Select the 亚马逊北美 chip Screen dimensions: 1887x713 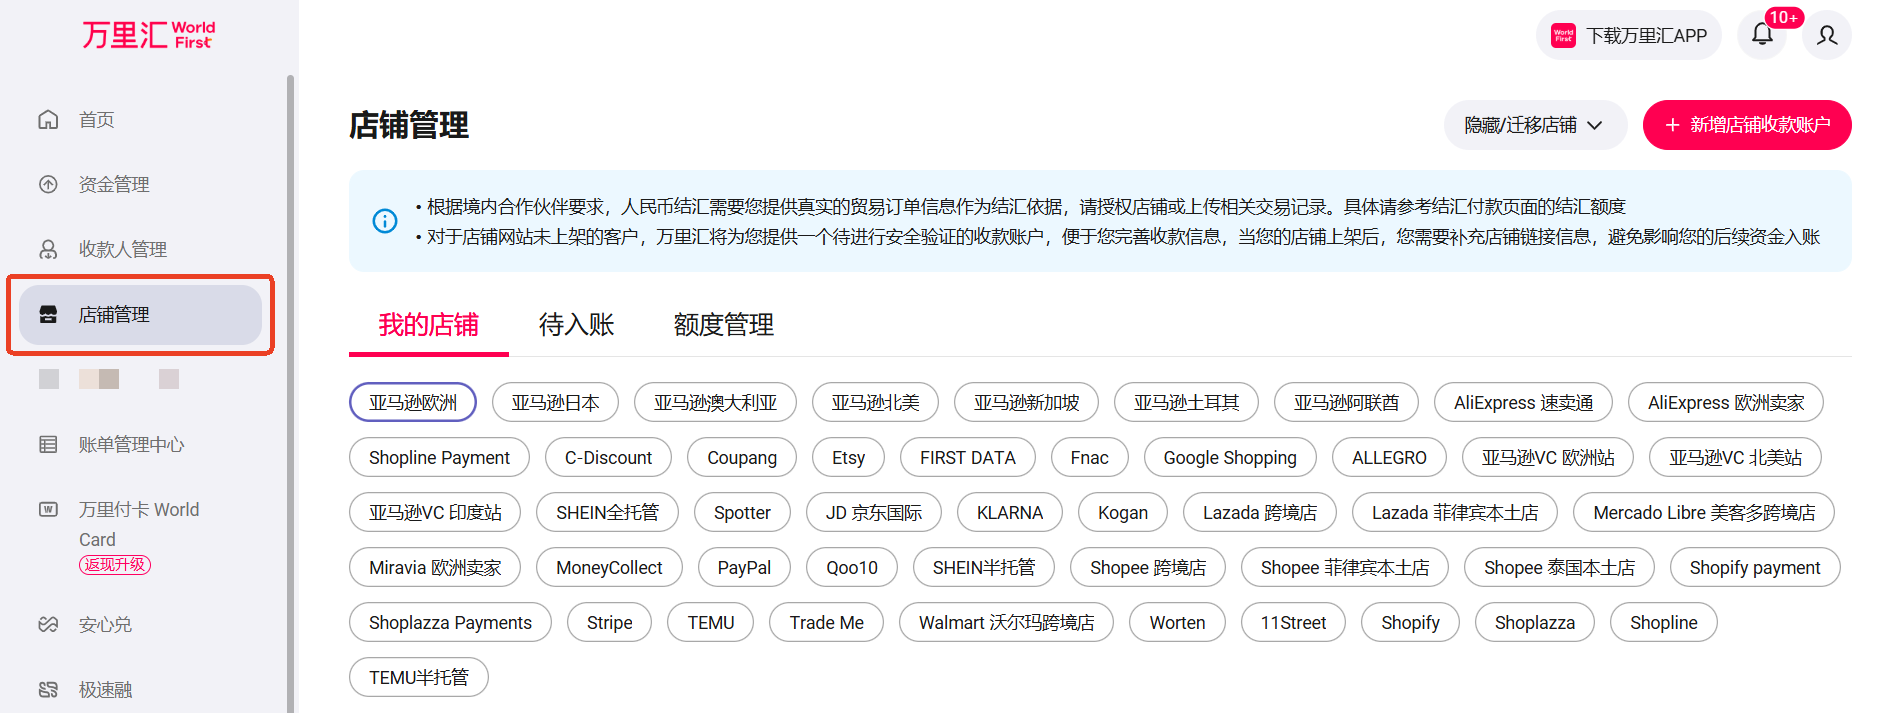pos(875,402)
